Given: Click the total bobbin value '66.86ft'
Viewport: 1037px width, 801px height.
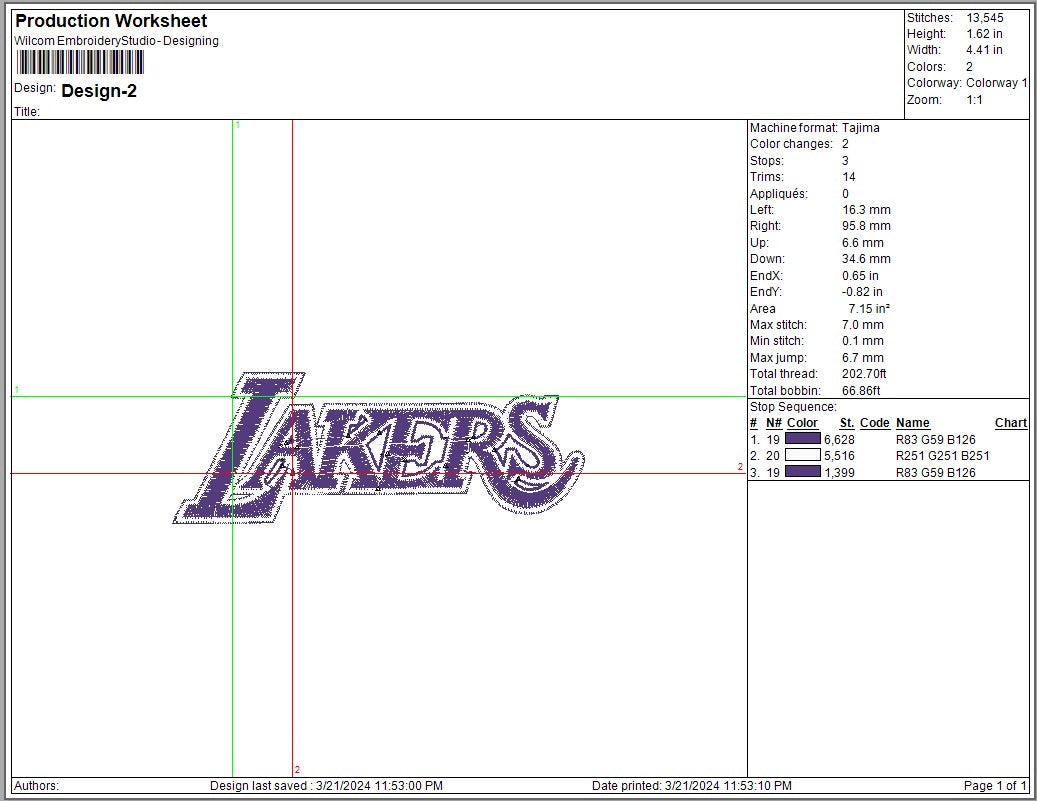Looking at the screenshot, I should click(861, 391).
